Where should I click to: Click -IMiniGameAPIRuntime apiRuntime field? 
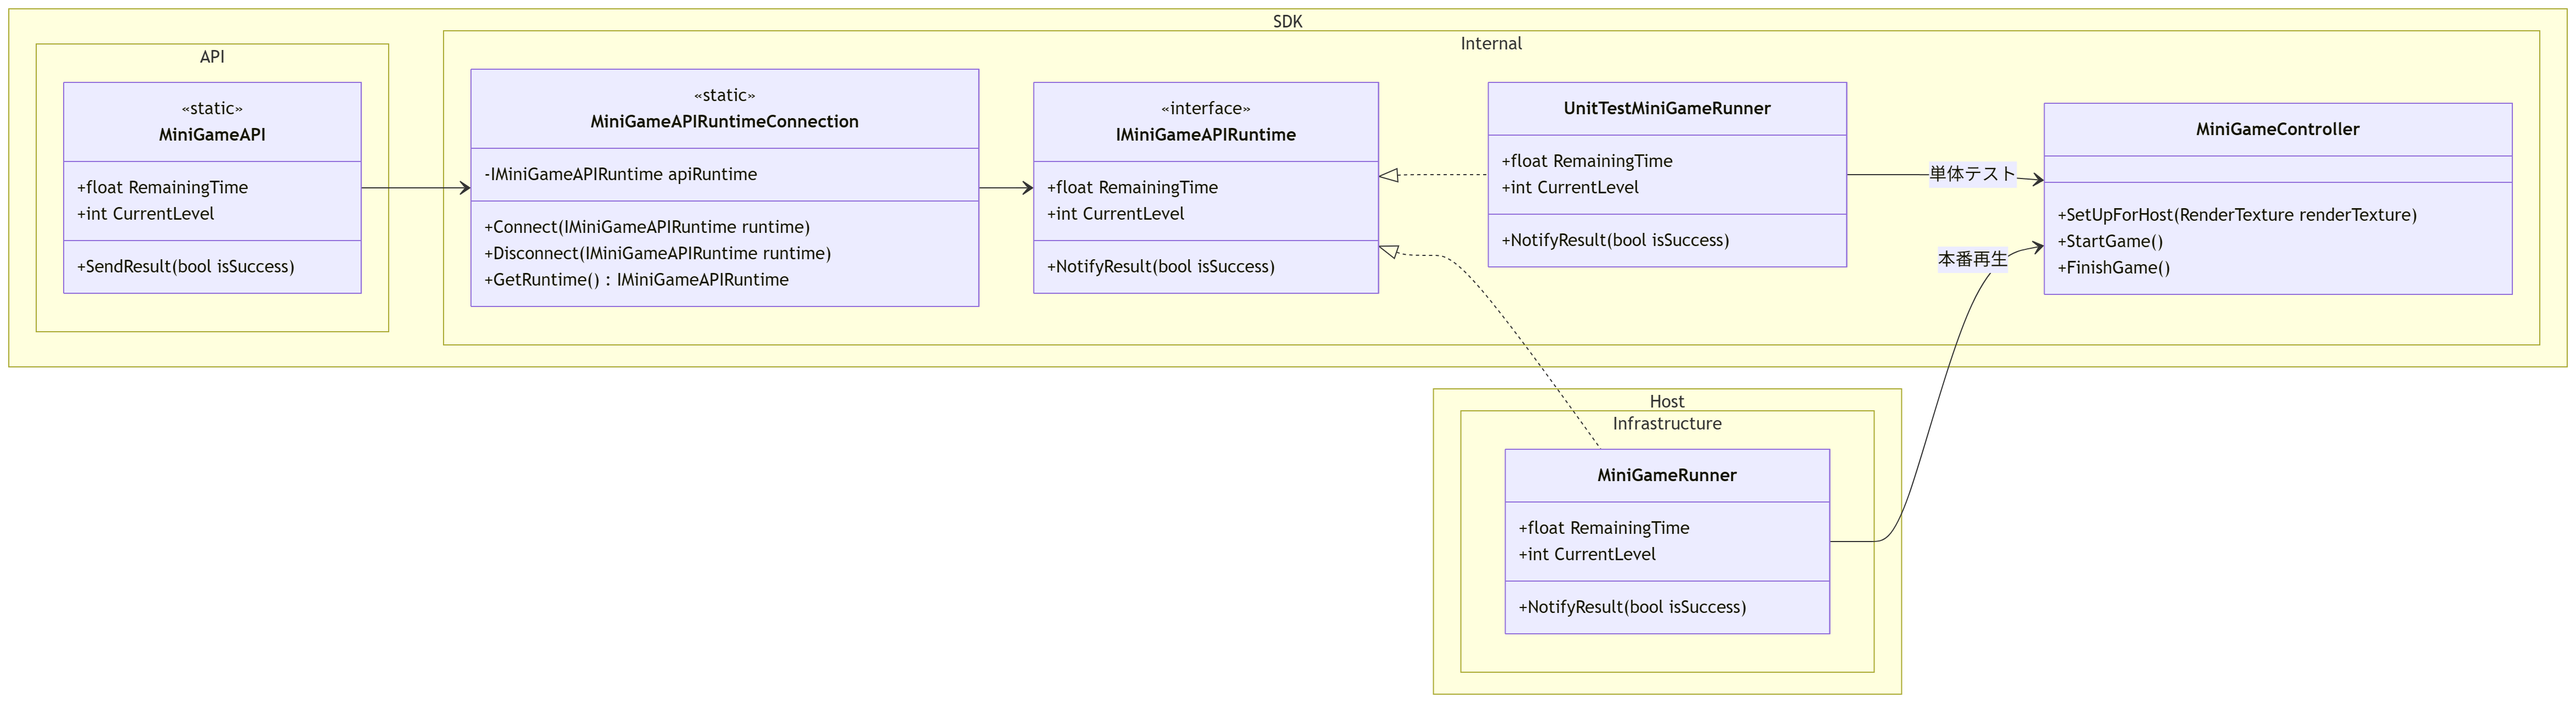click(620, 174)
